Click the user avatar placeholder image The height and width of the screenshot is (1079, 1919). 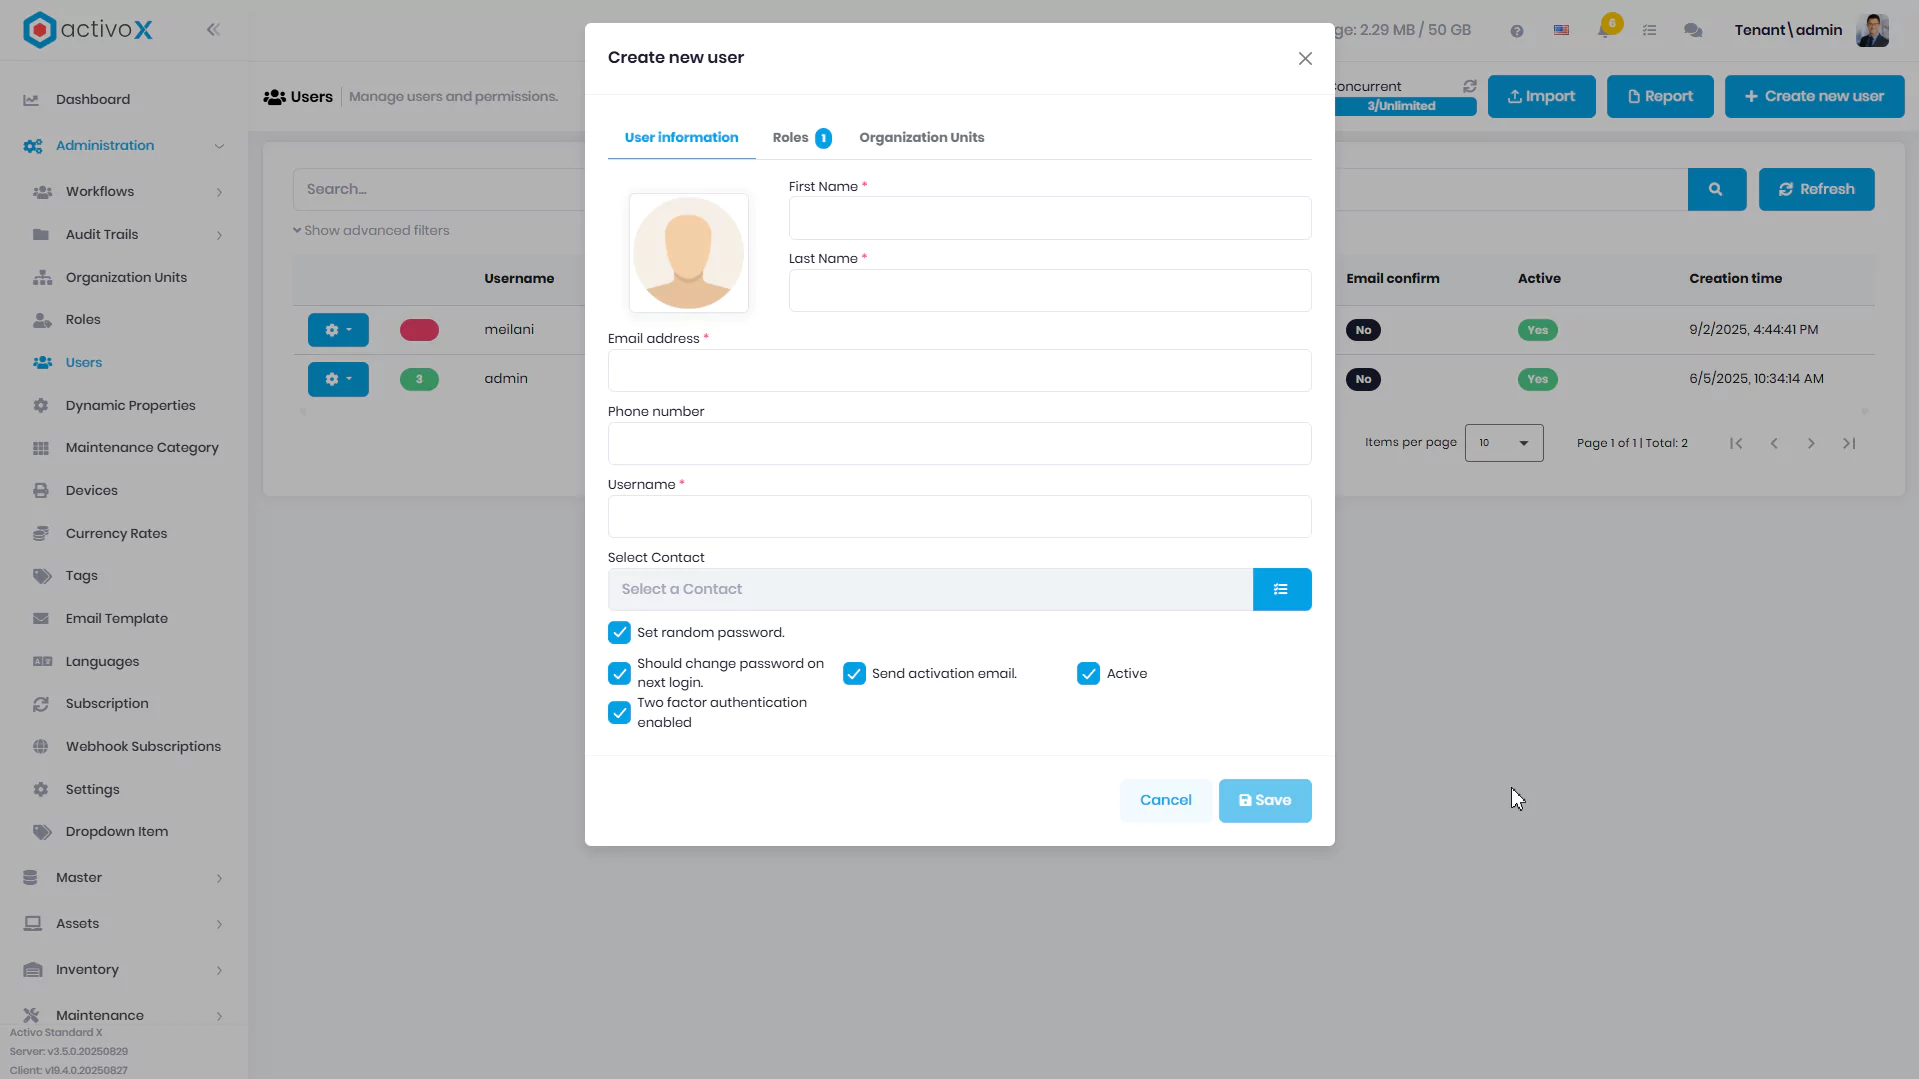coord(688,253)
